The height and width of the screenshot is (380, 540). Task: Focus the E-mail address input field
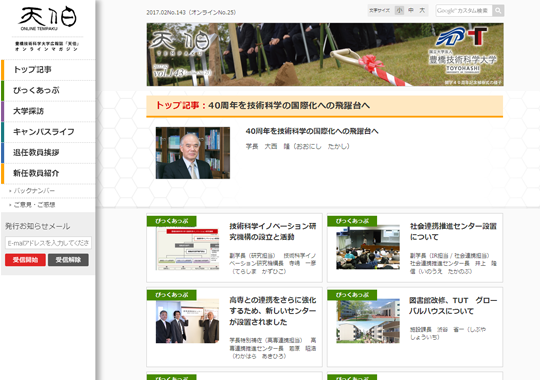click(x=48, y=243)
